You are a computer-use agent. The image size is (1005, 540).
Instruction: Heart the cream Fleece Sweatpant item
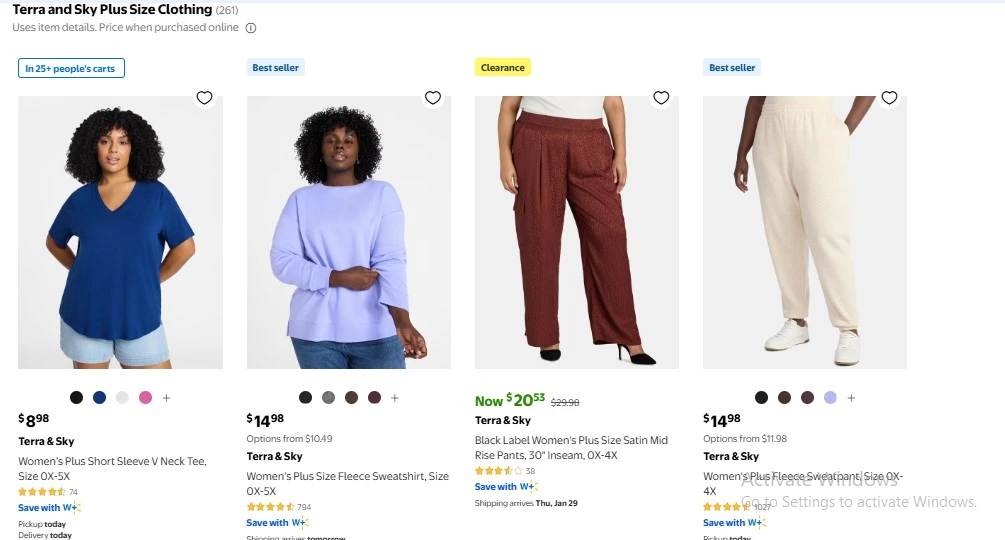coord(889,98)
